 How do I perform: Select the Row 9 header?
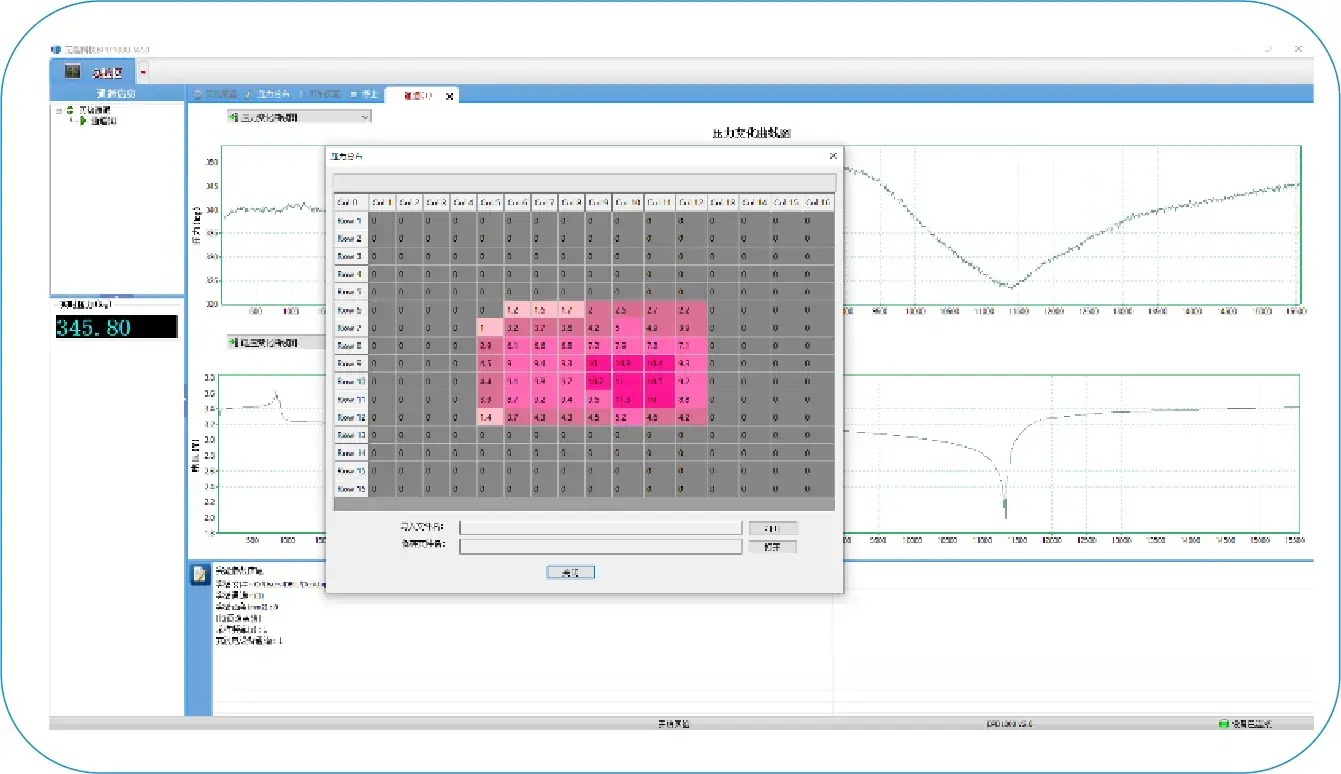pyautogui.click(x=350, y=364)
